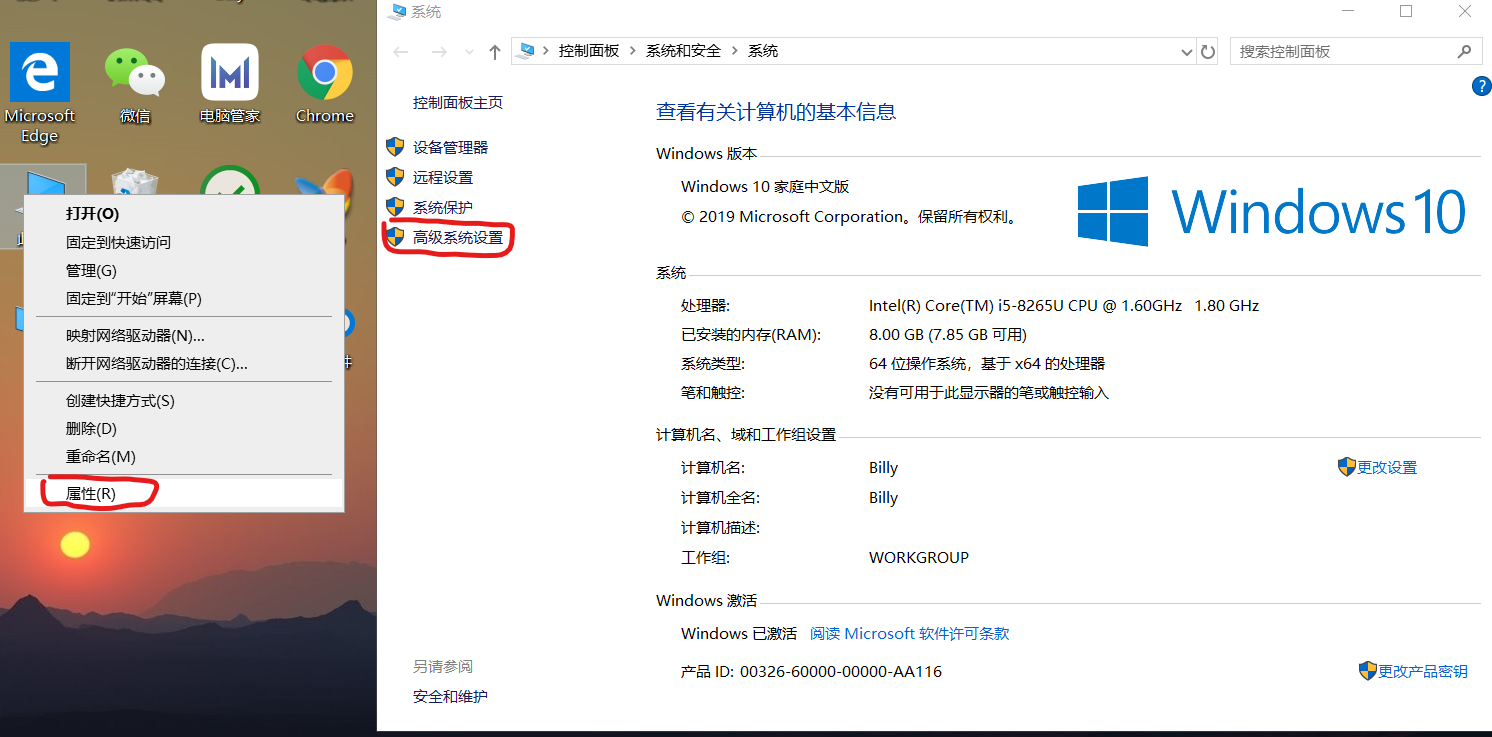Expand chevron after 系统和安全 breadcrumb
The width and height of the screenshot is (1492, 737).
pyautogui.click(x=735, y=51)
